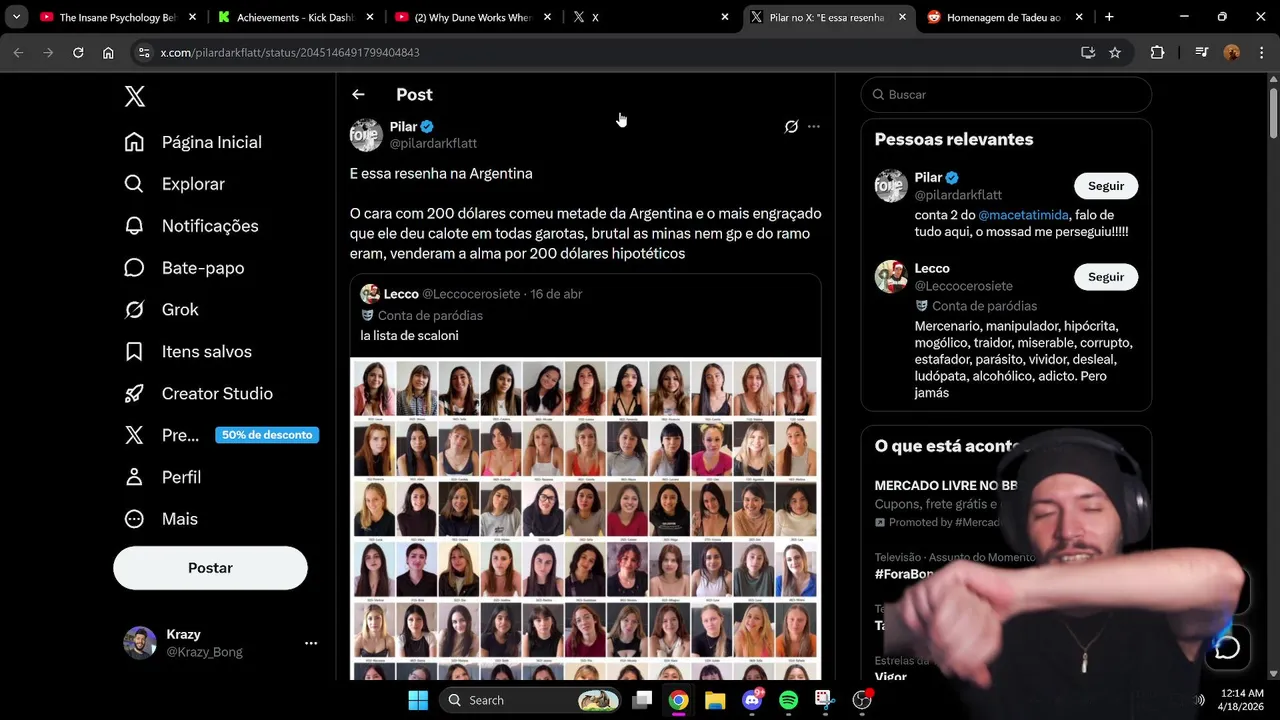
Task: Open @macetatimida mention link
Action: (x=1024, y=215)
